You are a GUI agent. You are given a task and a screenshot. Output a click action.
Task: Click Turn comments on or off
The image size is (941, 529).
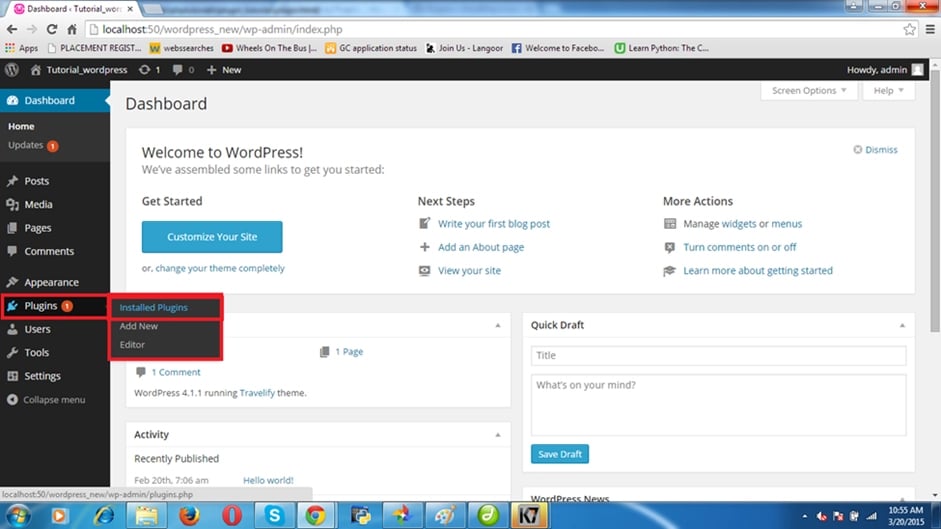pos(739,247)
